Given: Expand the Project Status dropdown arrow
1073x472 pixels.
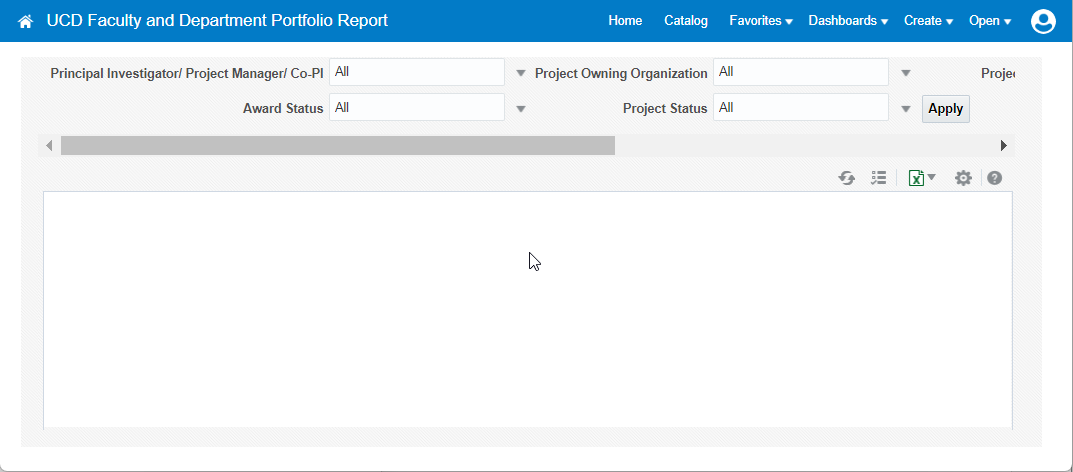Looking at the screenshot, I should (905, 109).
